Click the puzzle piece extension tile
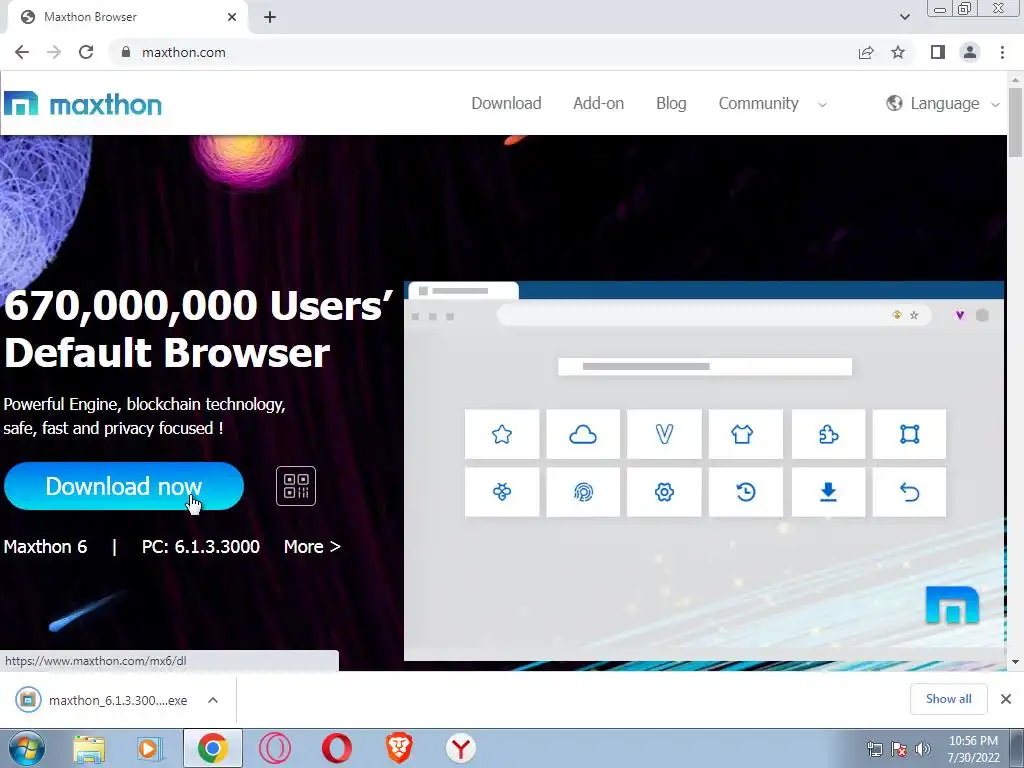The height and width of the screenshot is (768, 1024). click(828, 434)
